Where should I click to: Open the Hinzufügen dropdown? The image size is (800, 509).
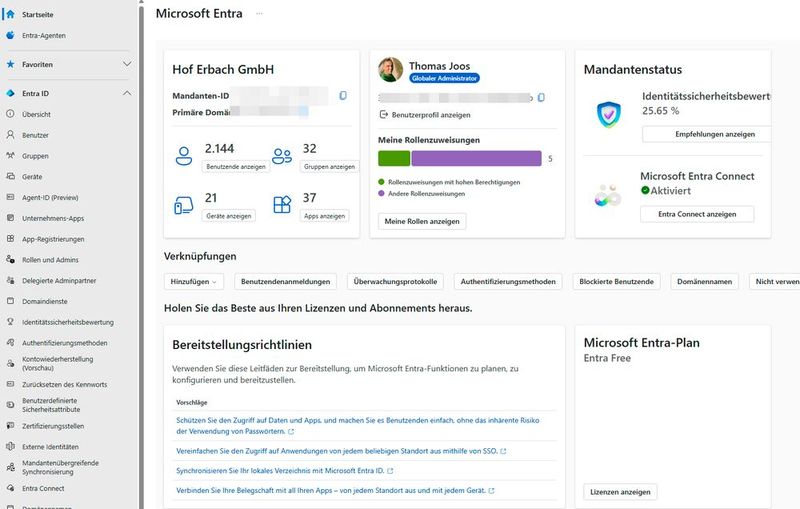pos(193,282)
